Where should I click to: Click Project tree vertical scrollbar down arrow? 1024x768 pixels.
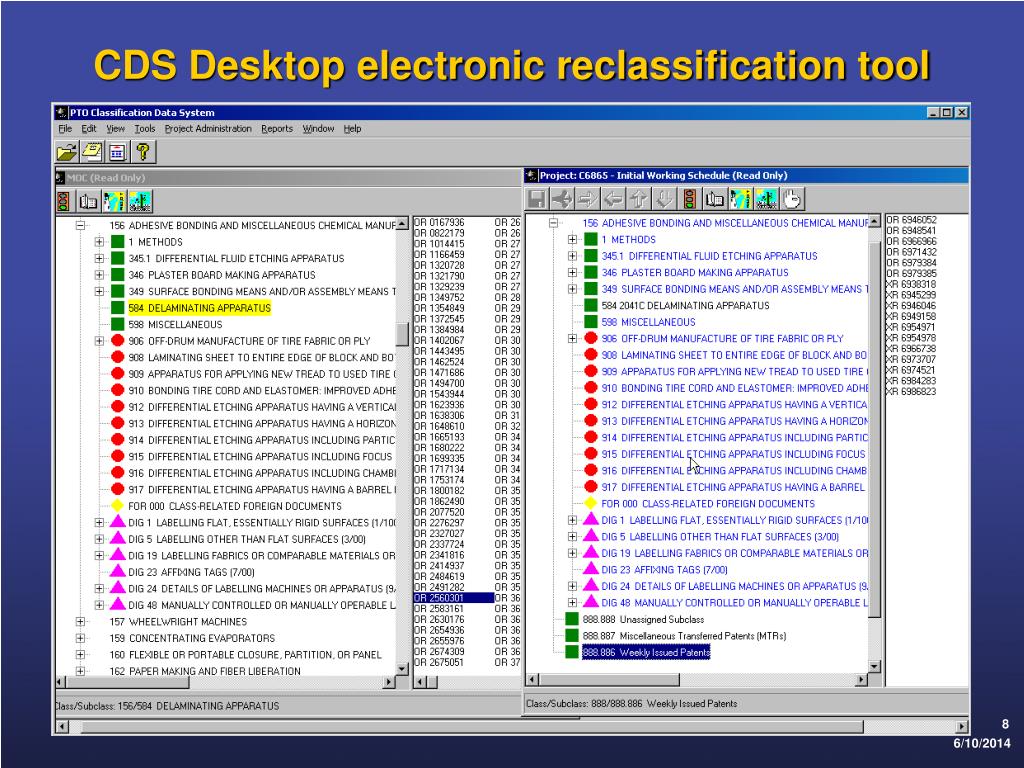[875, 666]
